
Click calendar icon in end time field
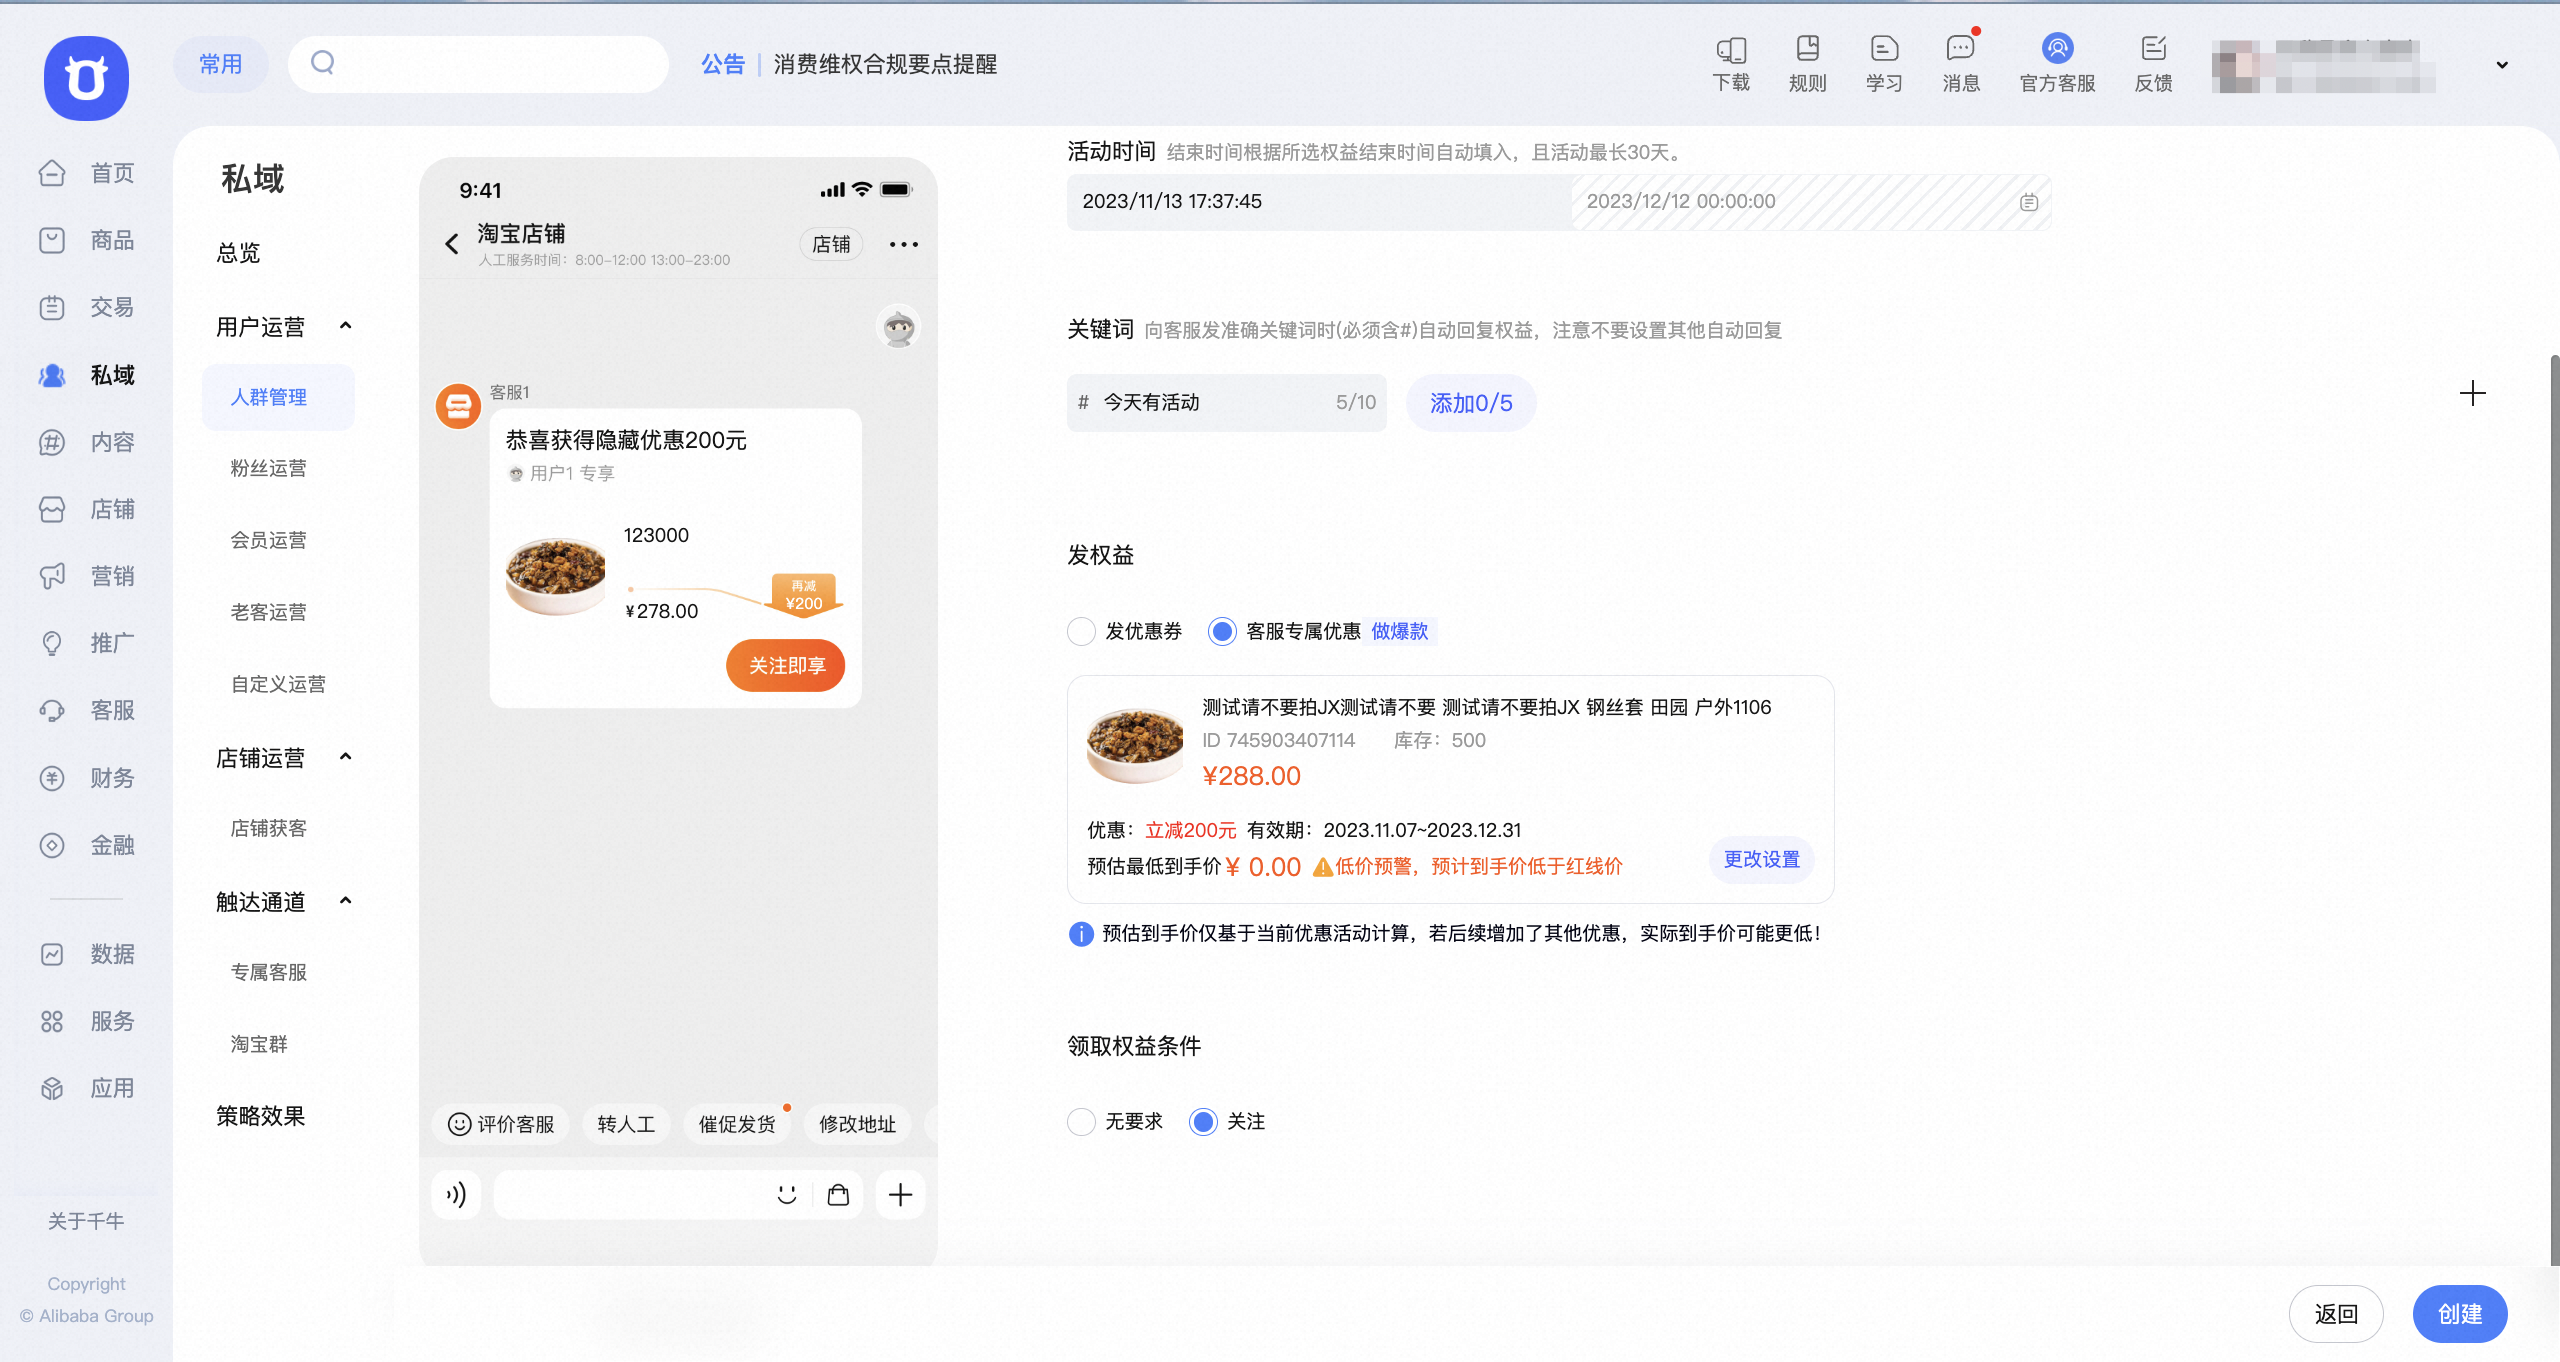click(2029, 202)
